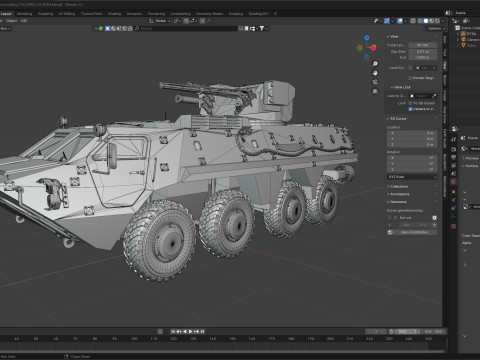Edit the clip End value field

(422, 57)
